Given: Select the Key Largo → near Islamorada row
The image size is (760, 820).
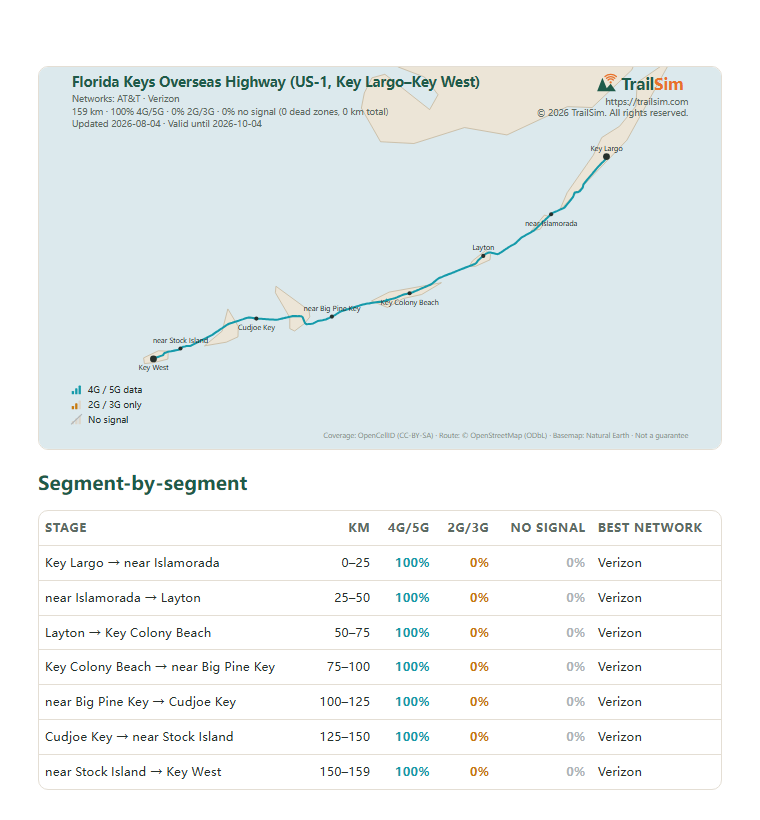Looking at the screenshot, I should tap(380, 563).
